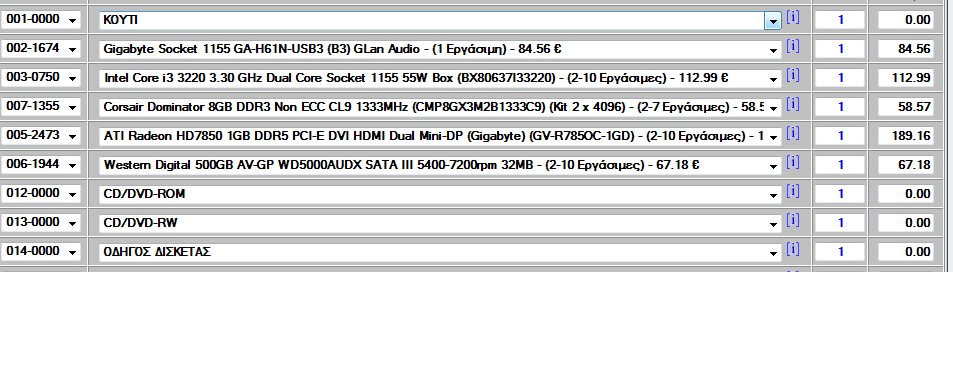Click the 112.99 price field
The width and height of the screenshot is (953, 368).
coord(906,78)
